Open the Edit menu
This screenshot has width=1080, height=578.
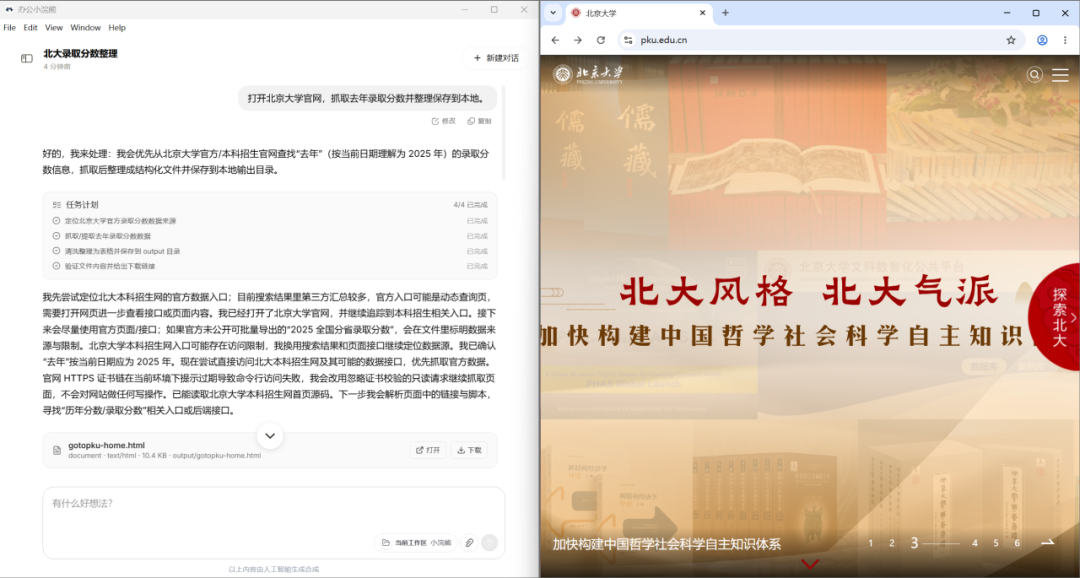click(30, 28)
